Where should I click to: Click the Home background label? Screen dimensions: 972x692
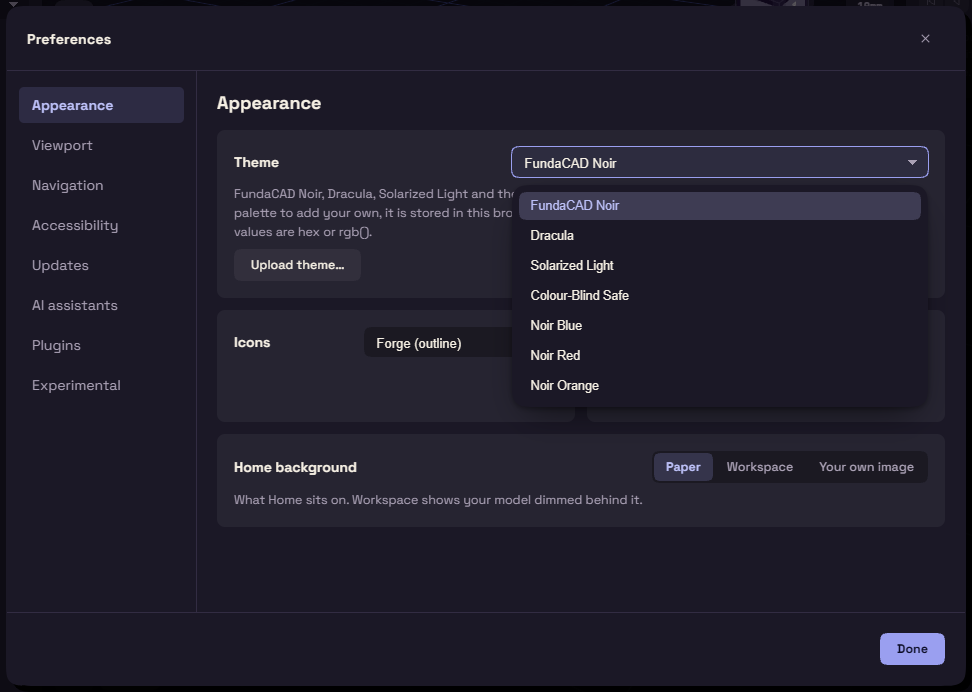[x=295, y=467]
